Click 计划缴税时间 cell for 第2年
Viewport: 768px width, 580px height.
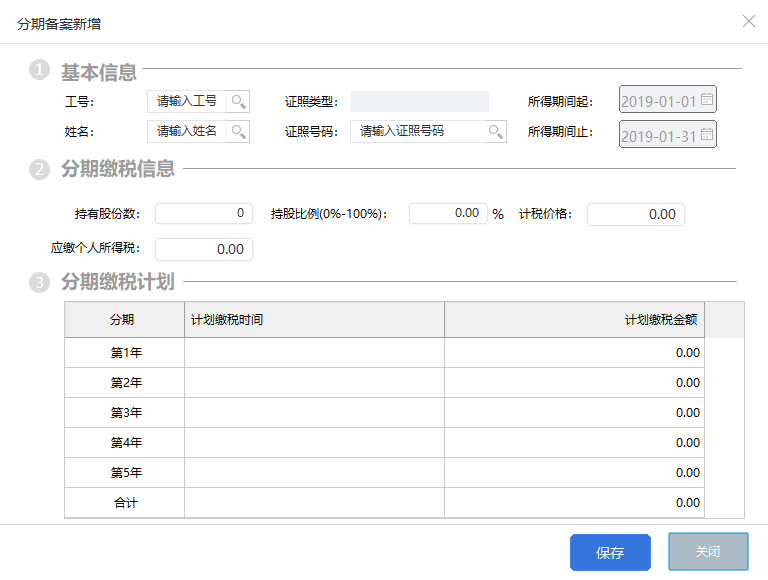314,383
